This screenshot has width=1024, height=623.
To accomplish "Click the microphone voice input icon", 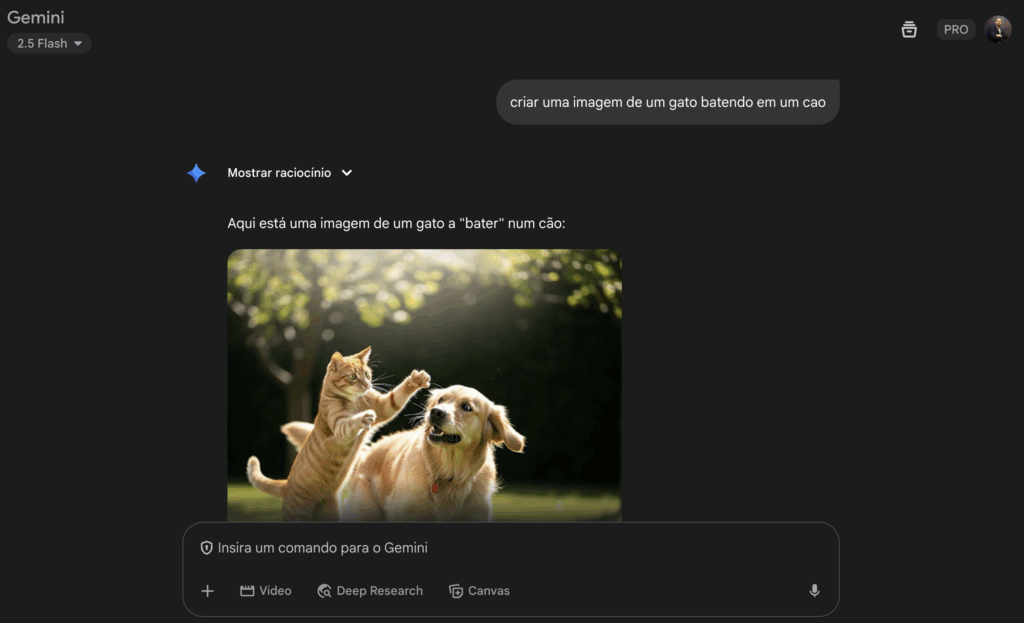I will [x=814, y=591].
